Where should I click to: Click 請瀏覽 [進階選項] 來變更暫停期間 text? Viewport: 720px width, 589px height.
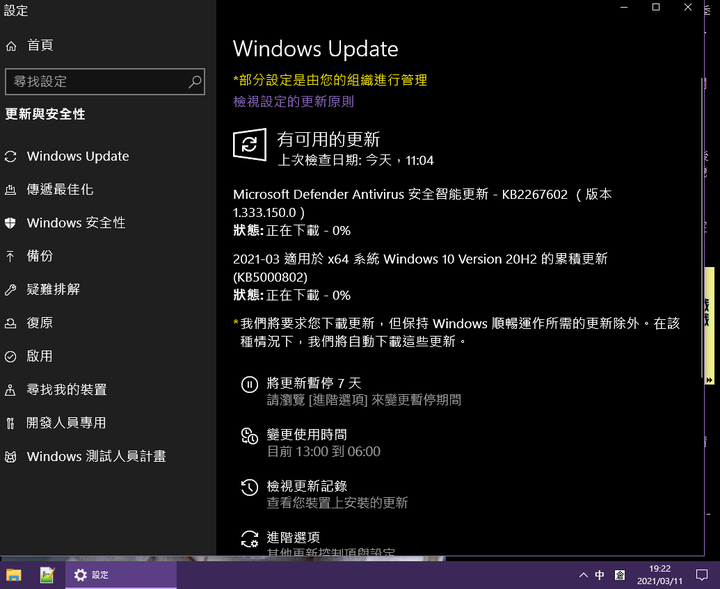364,400
